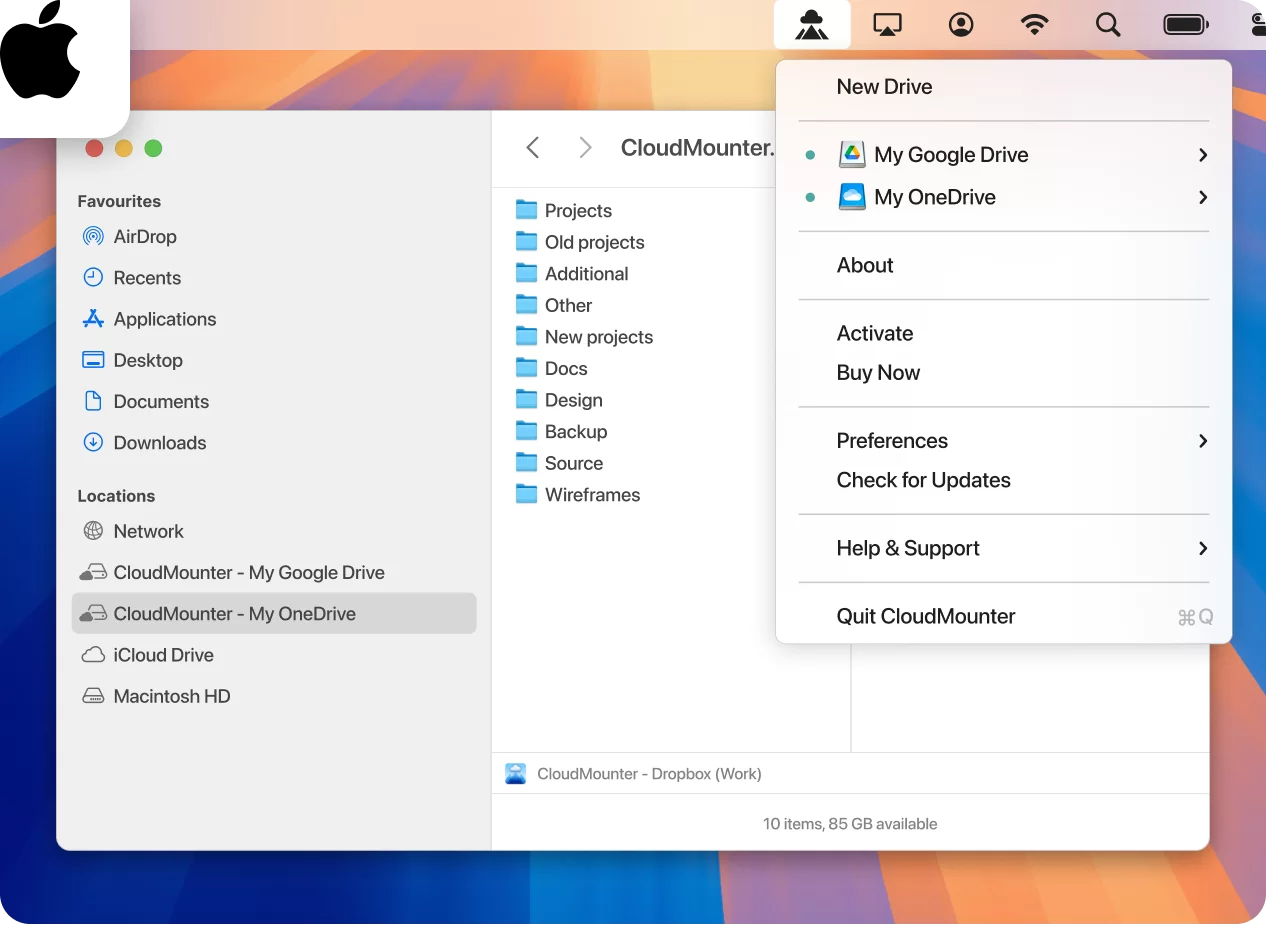Toggle the mount indicator next to My OneDrive
1266x950 pixels.
point(810,197)
